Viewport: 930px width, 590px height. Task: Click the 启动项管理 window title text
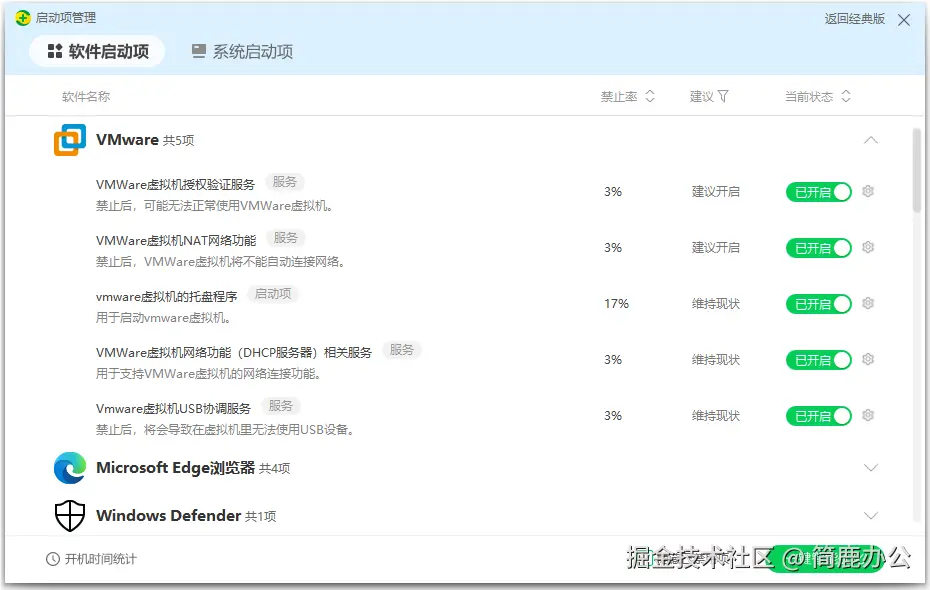[66, 18]
